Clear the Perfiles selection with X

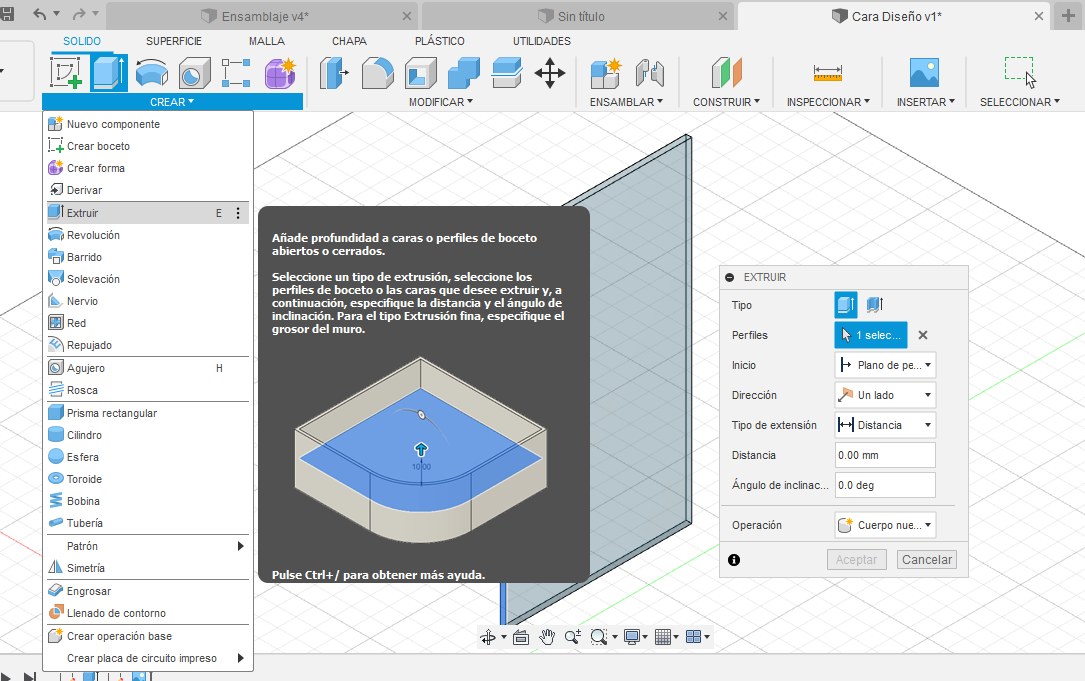click(922, 335)
